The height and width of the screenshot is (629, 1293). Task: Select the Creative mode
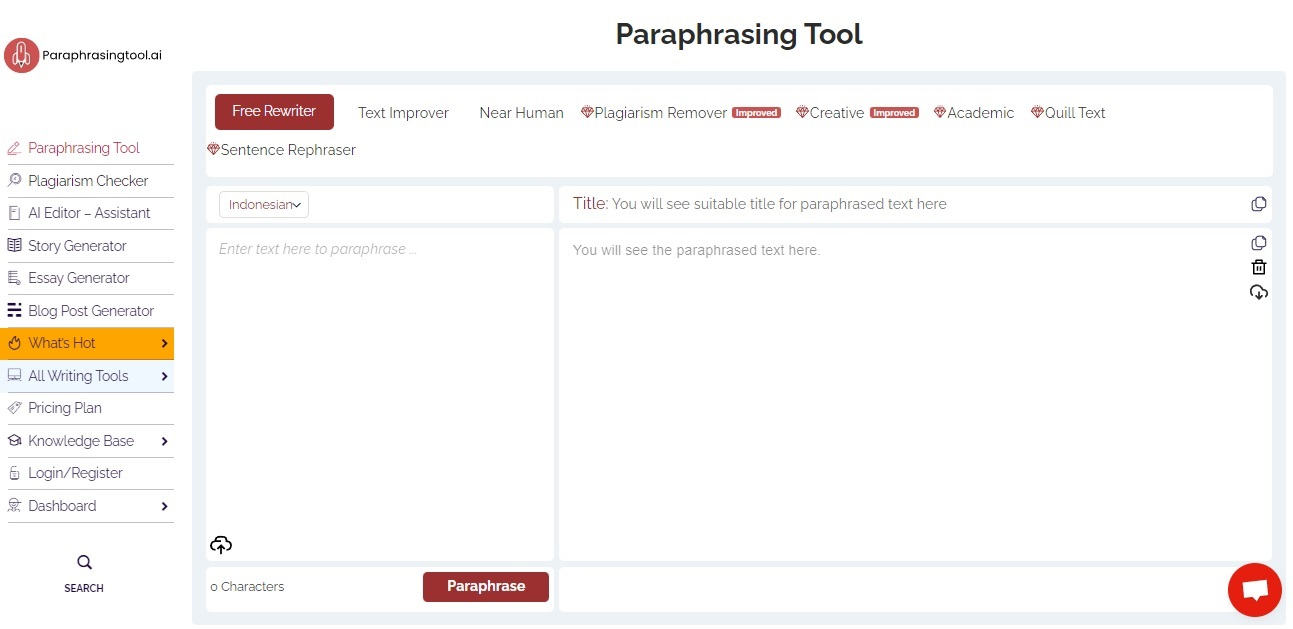tap(837, 113)
